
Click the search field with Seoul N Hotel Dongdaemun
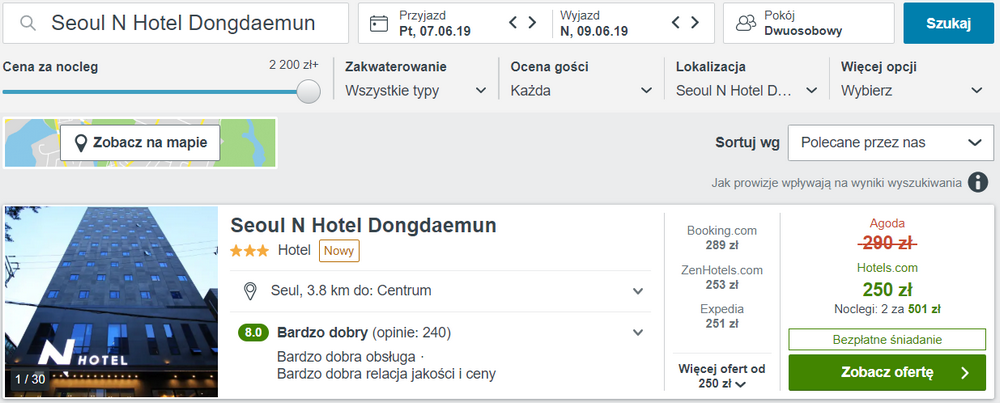175,23
